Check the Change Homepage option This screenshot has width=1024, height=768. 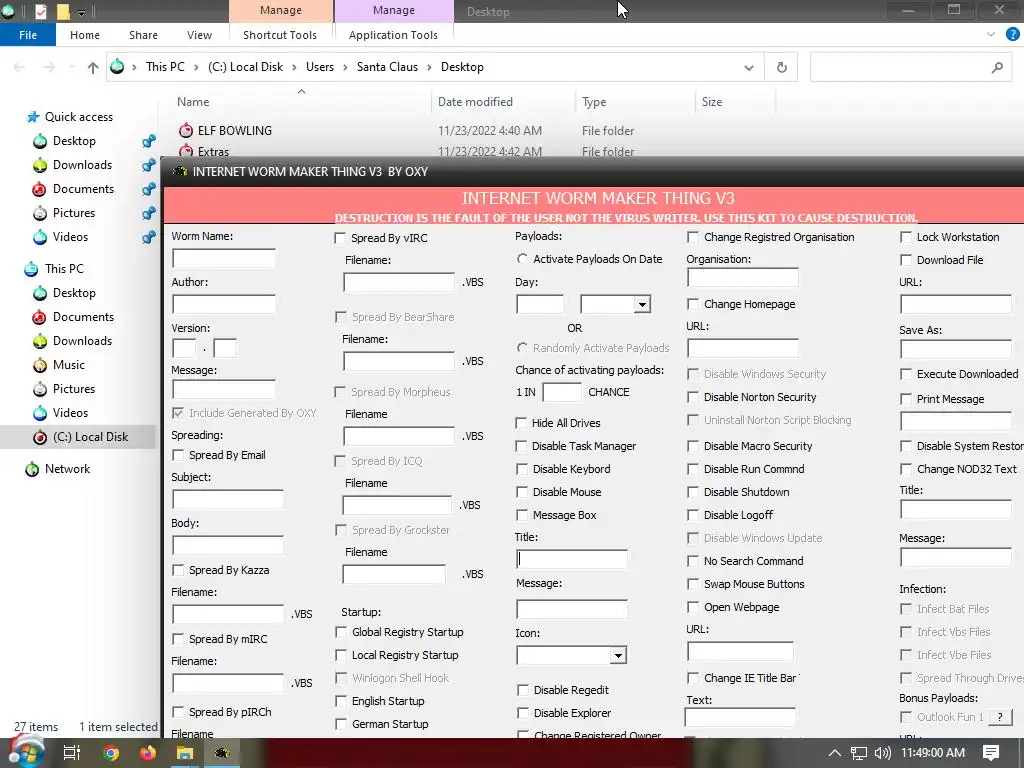[x=693, y=304]
